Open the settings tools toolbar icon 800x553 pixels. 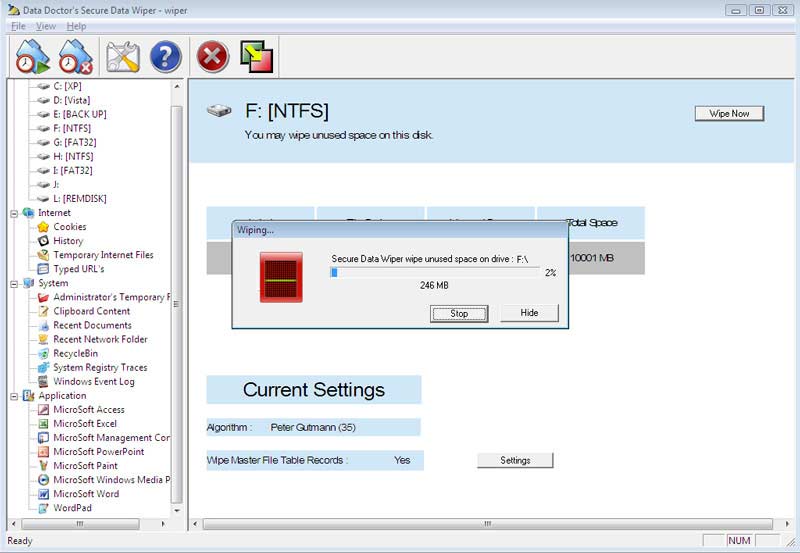(x=123, y=57)
